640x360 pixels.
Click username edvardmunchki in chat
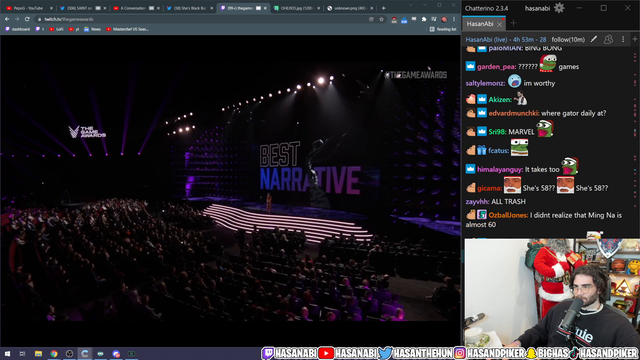pyautogui.click(x=514, y=113)
